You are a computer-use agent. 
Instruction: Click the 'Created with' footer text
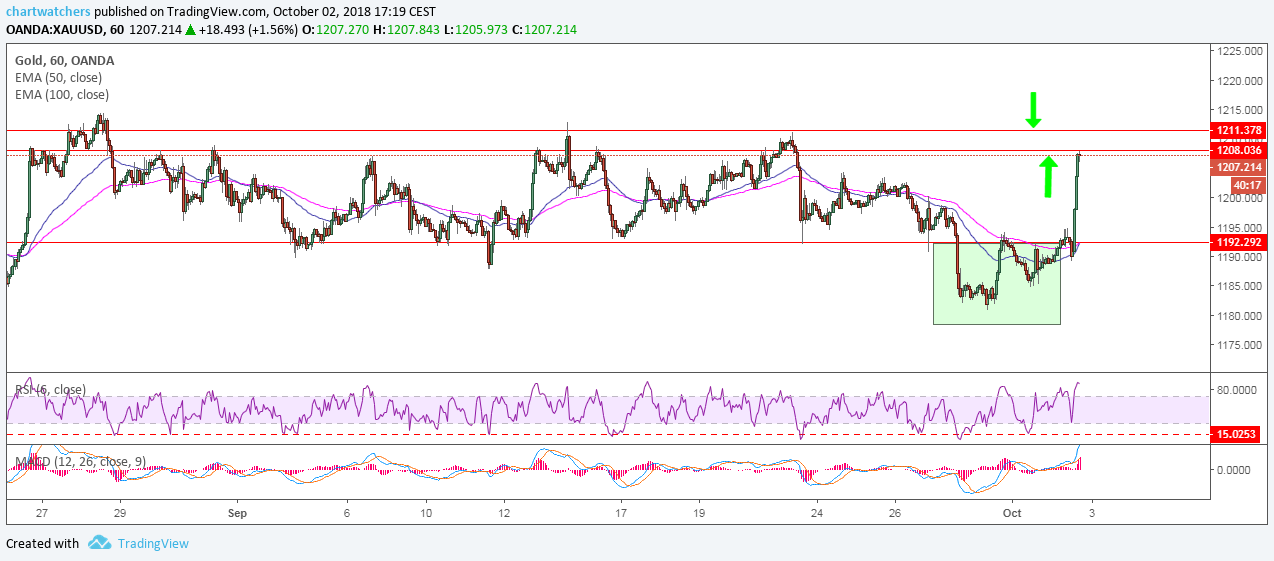click(42, 543)
